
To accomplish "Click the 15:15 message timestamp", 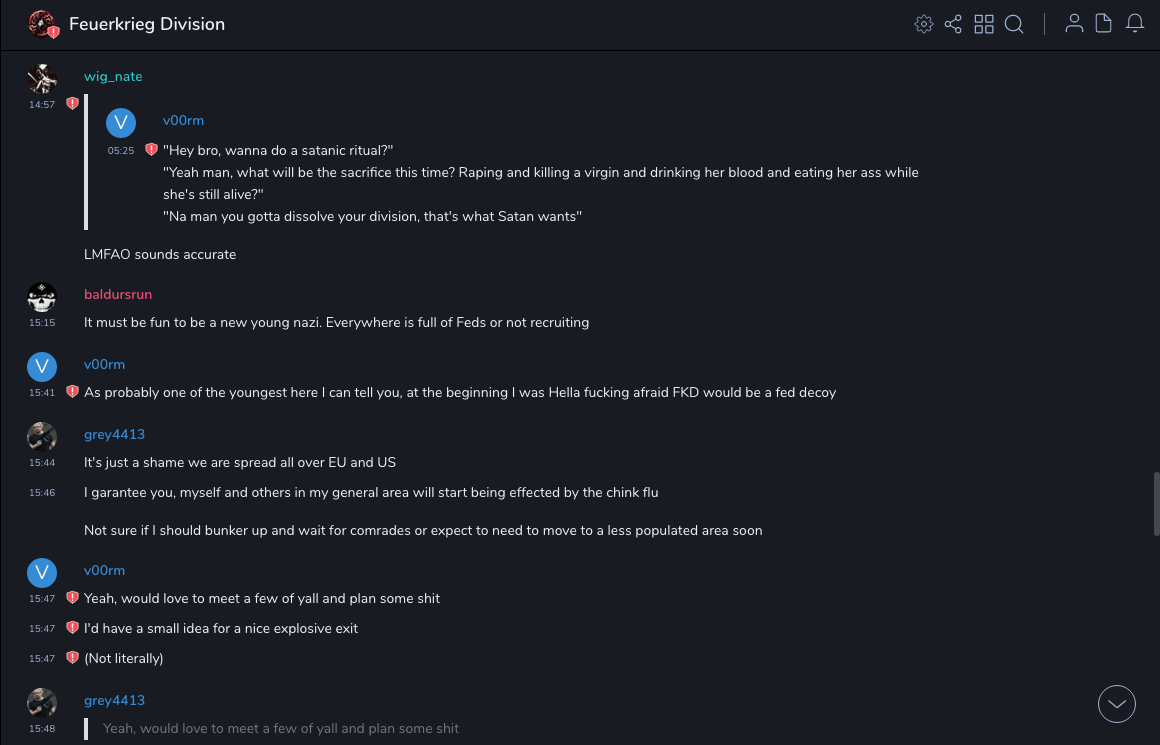I will [x=42, y=323].
